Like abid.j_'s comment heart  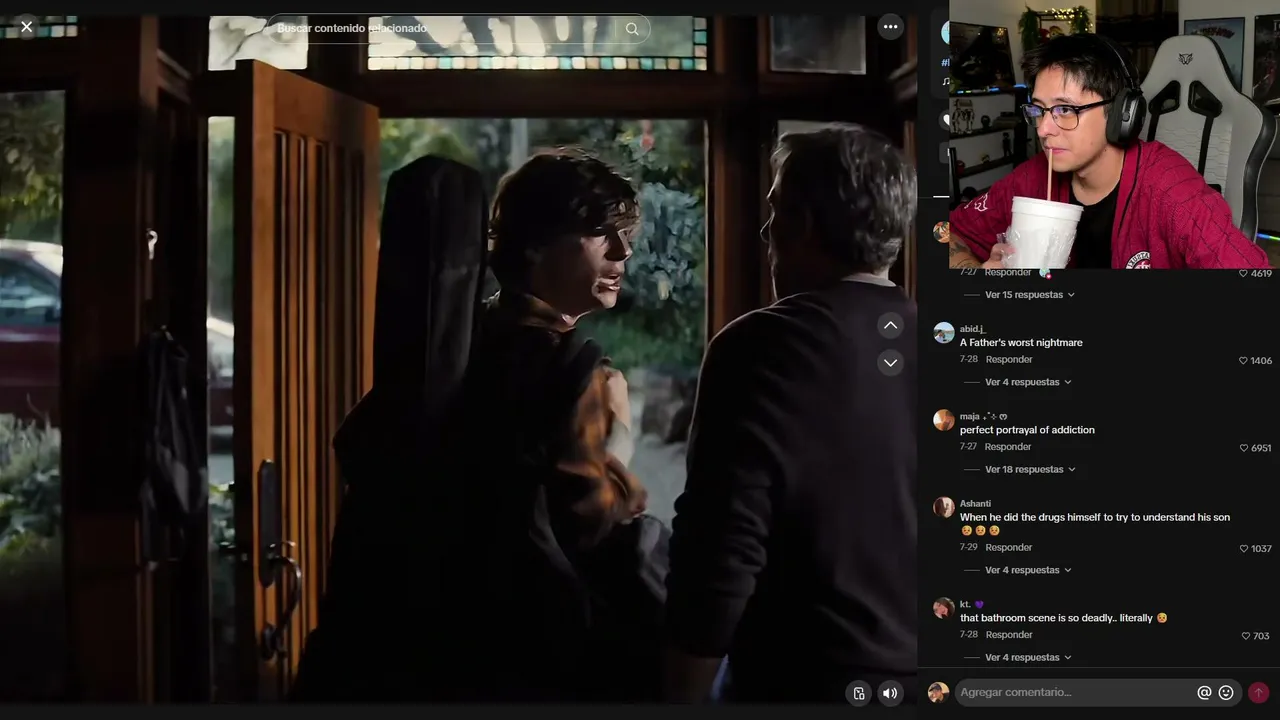(x=1244, y=360)
